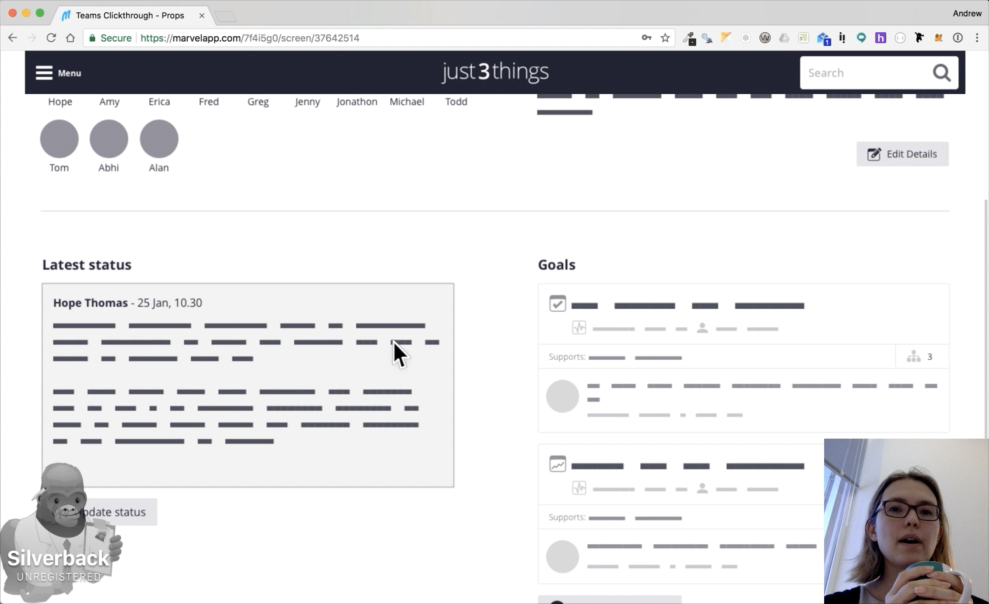
Task: Click the Edit Details button
Action: 902,153
